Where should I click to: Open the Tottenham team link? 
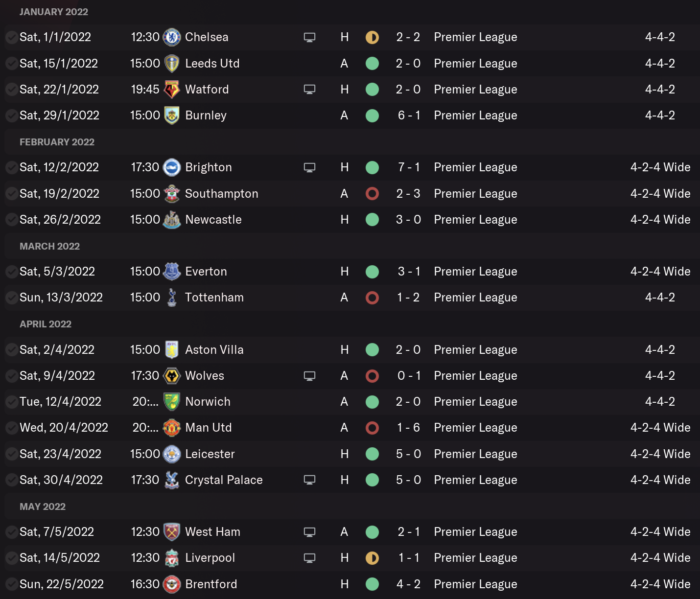[214, 298]
